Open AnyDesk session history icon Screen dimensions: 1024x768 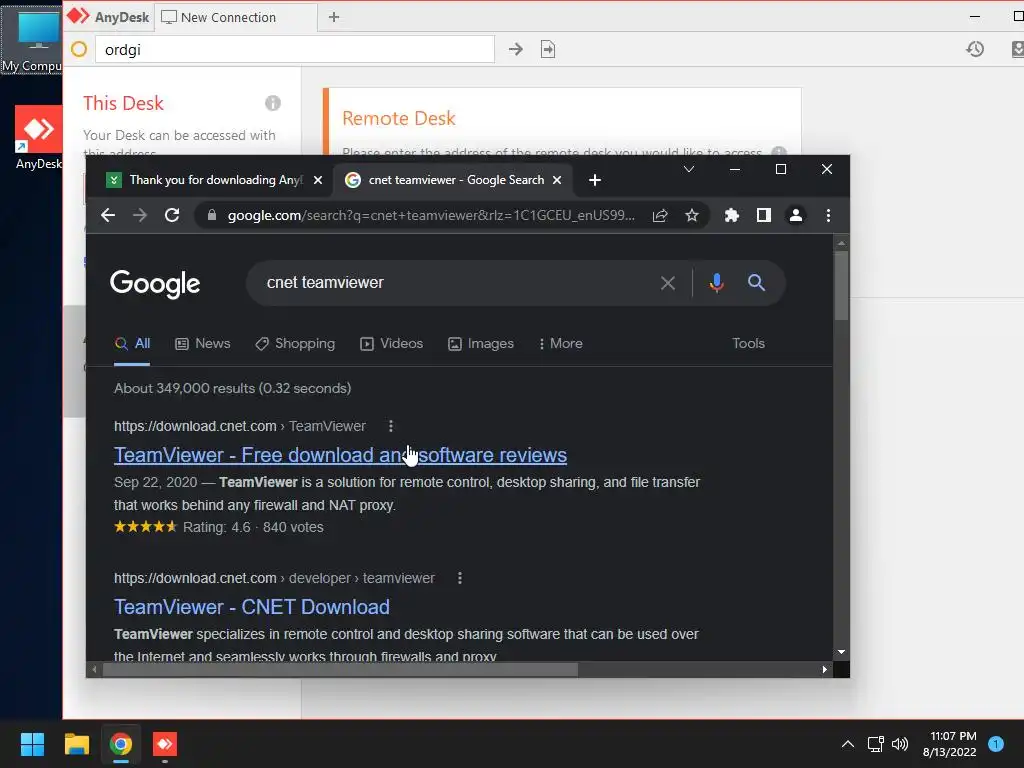click(975, 50)
